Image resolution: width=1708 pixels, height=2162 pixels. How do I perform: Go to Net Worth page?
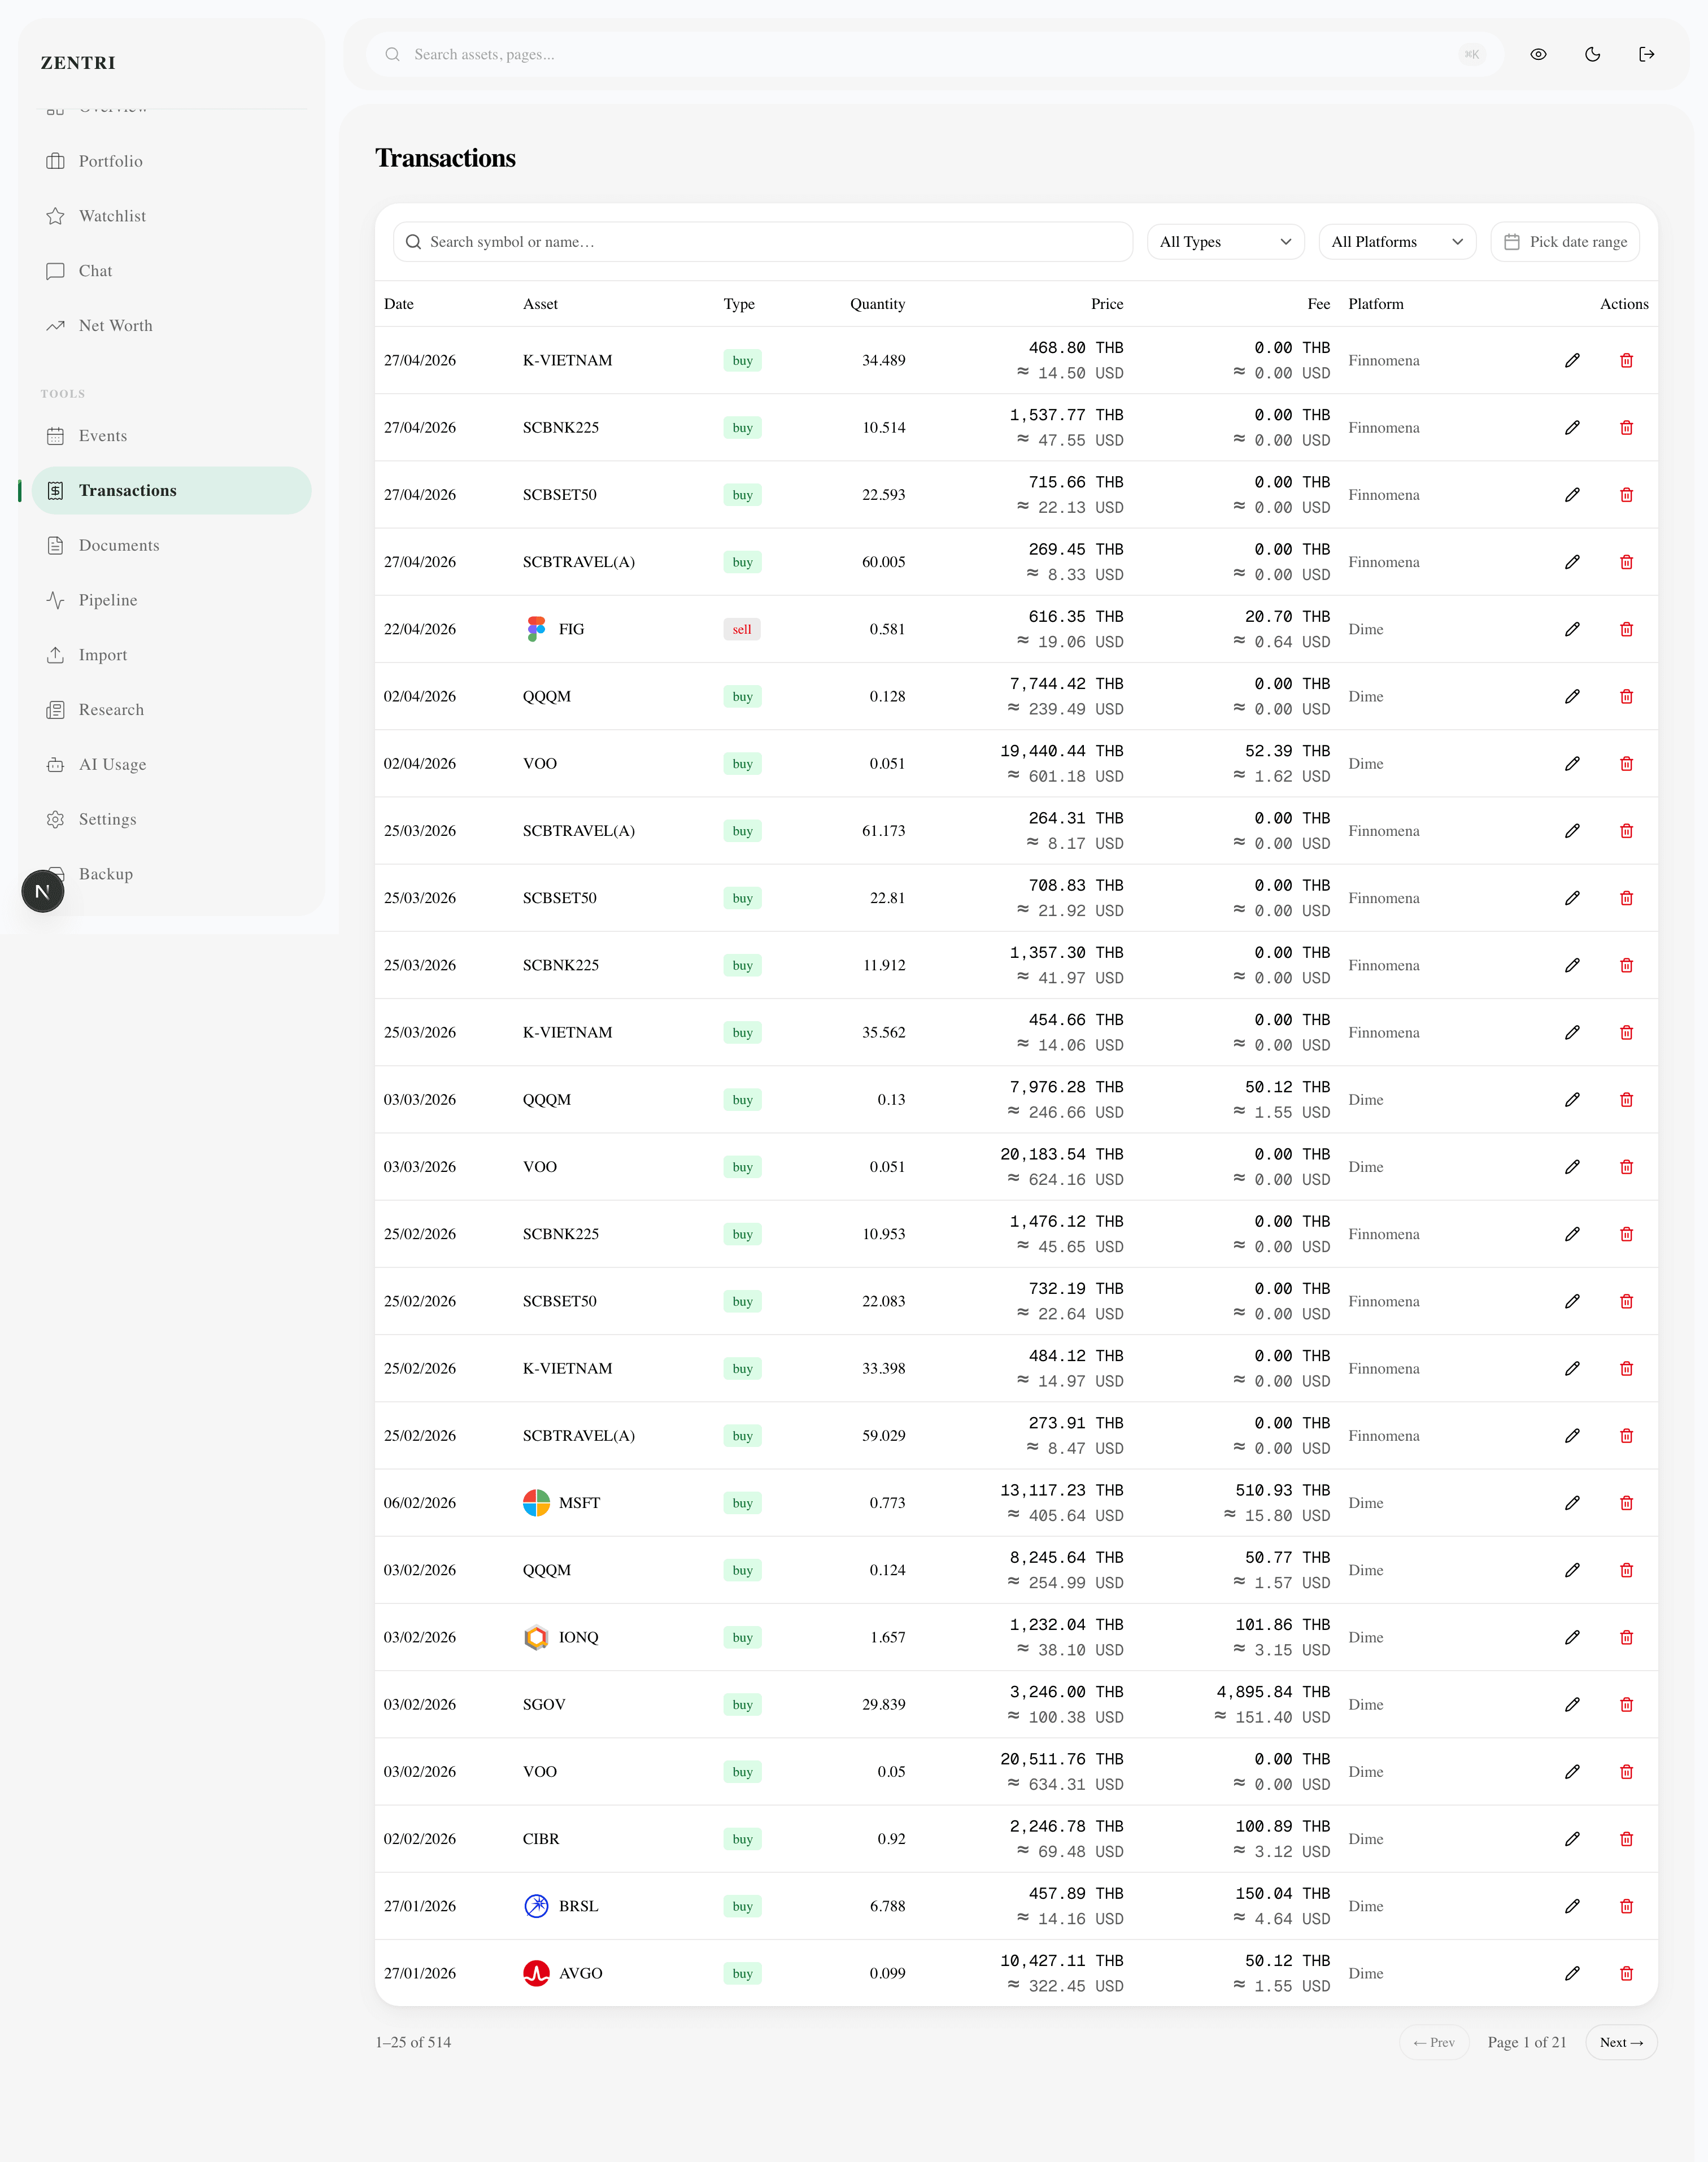coord(172,326)
